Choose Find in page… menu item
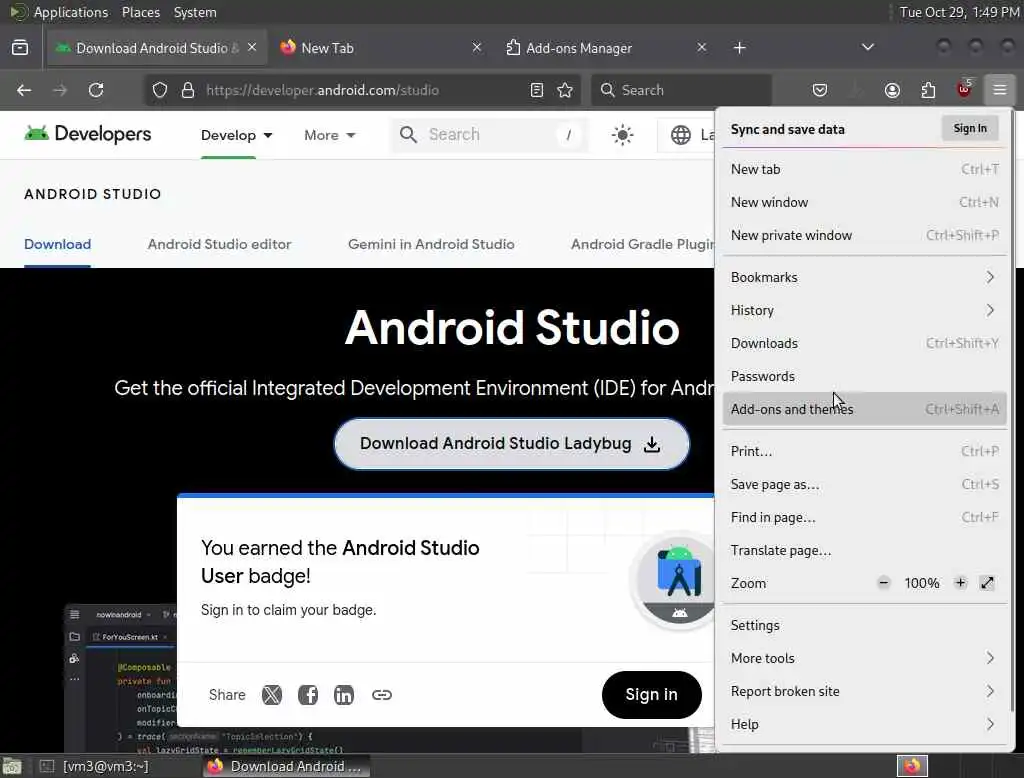1024x778 pixels. [x=865, y=517]
